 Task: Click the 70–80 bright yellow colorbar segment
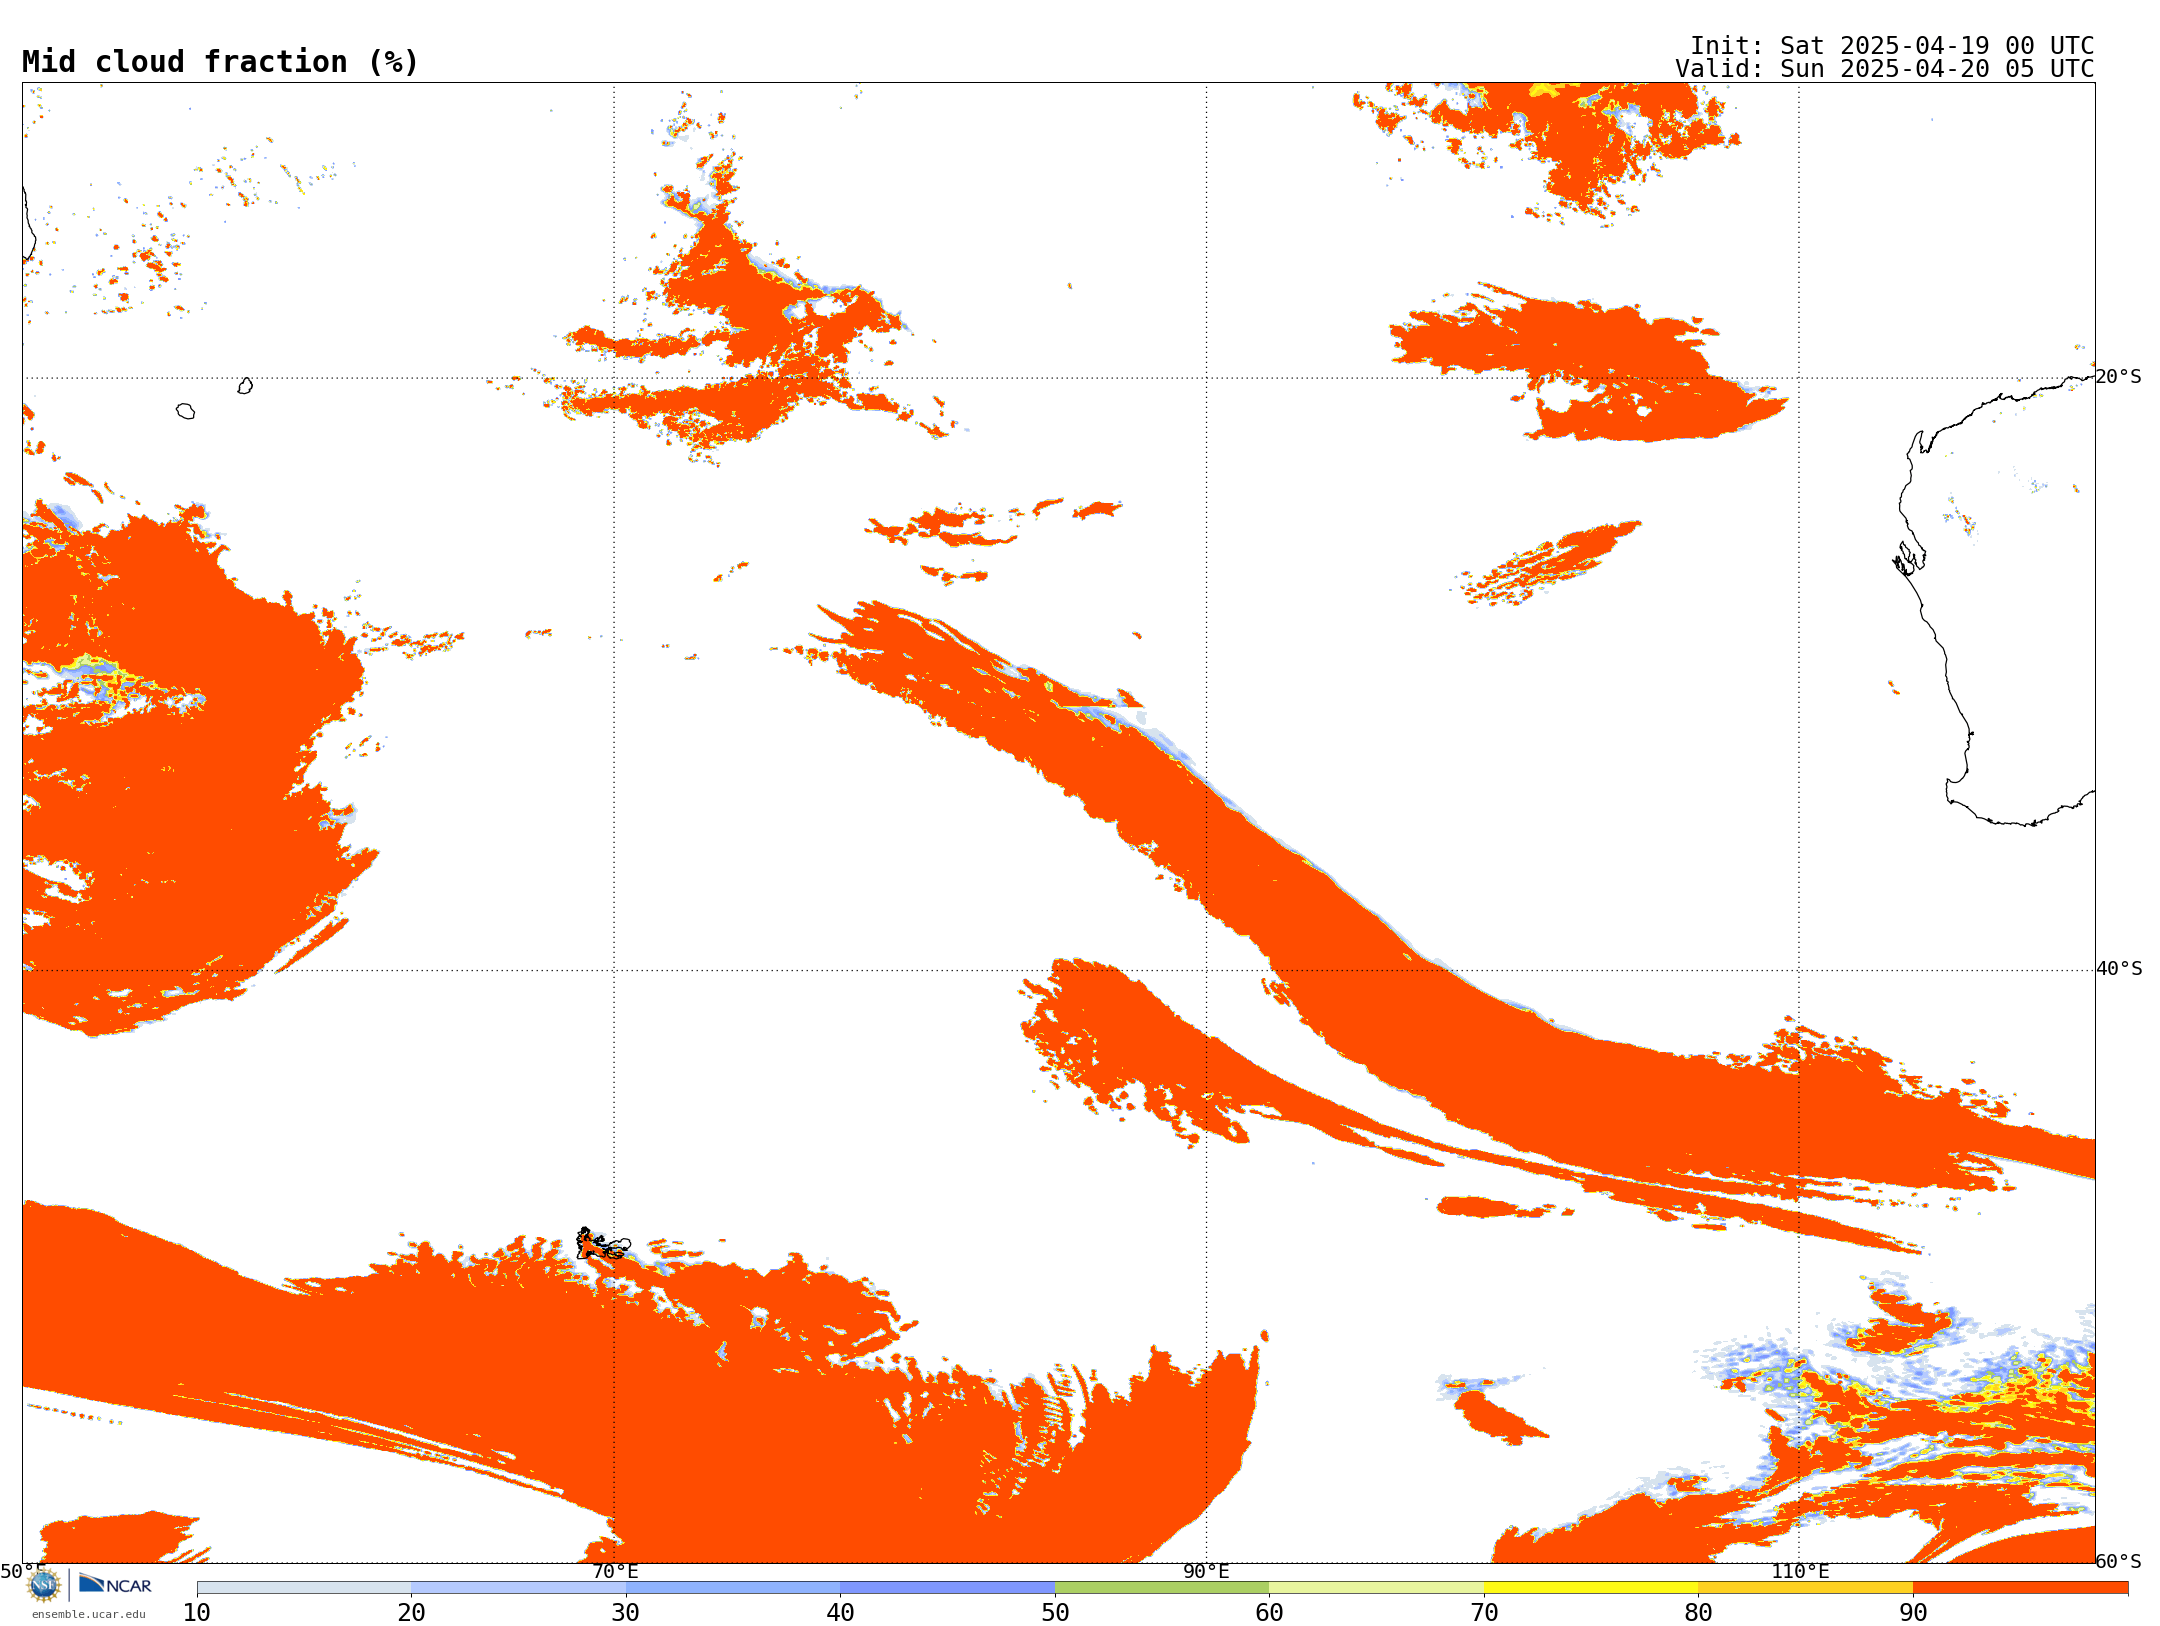[1591, 1588]
